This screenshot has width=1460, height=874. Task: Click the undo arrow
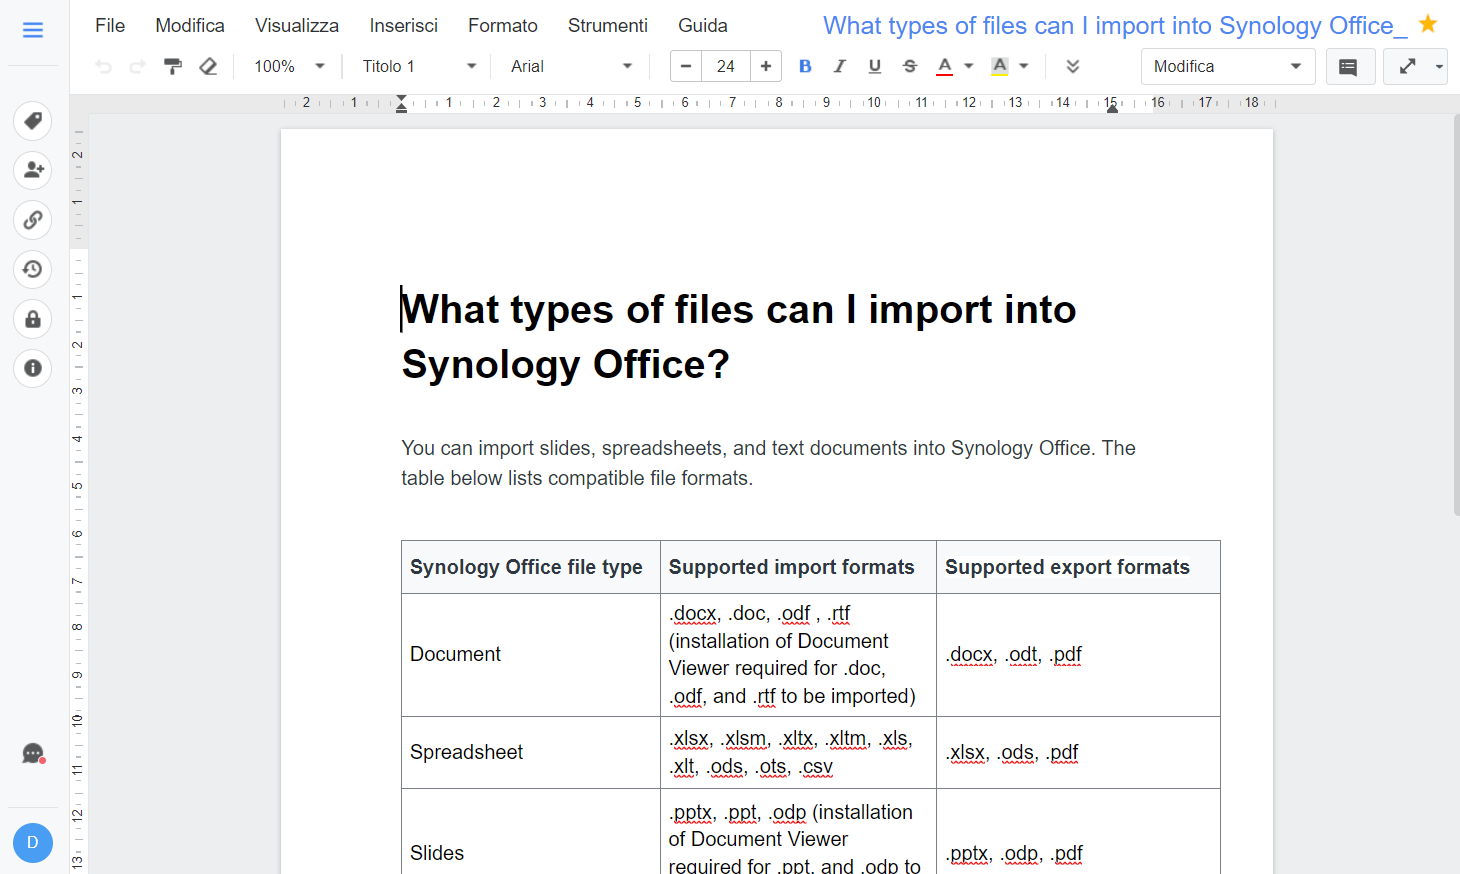(103, 66)
